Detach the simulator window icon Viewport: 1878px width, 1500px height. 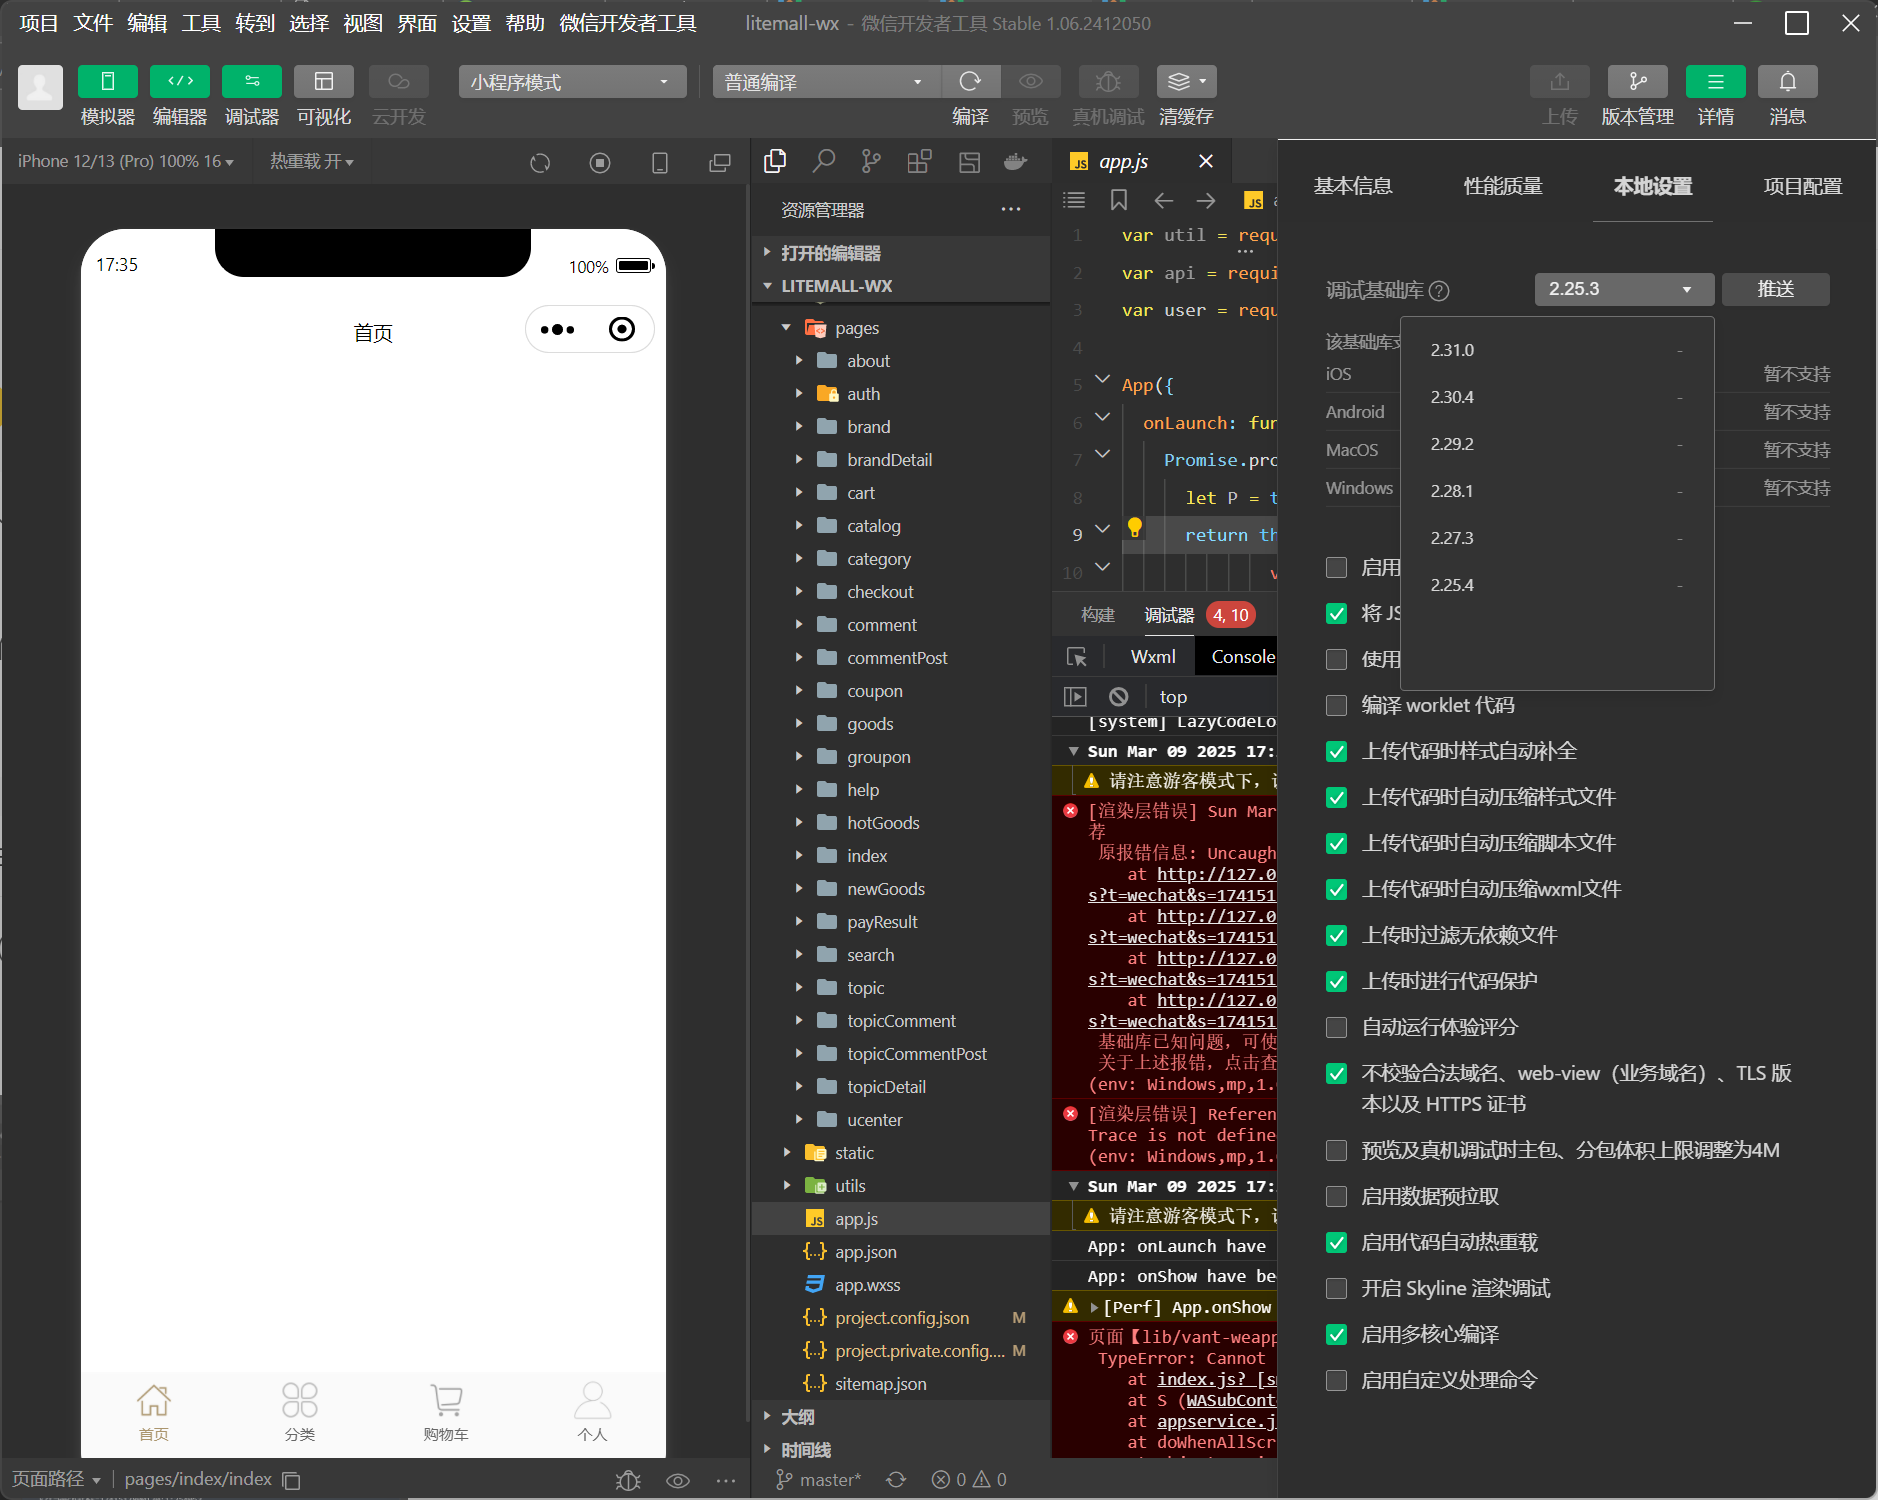(720, 163)
